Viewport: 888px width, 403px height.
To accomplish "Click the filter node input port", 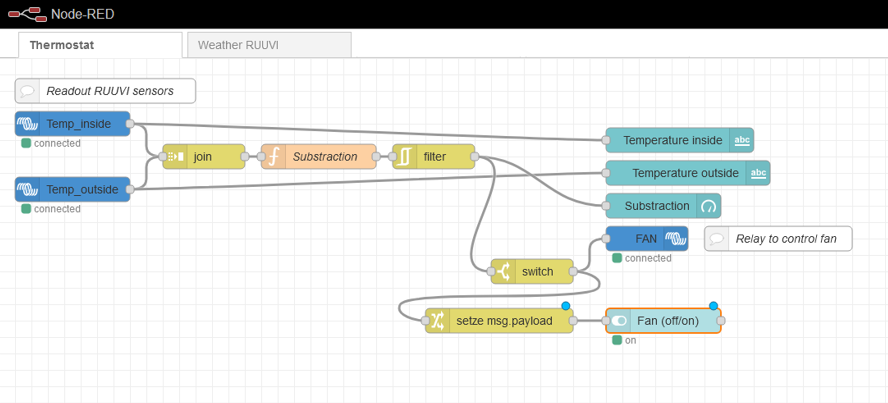I will pyautogui.click(x=392, y=157).
